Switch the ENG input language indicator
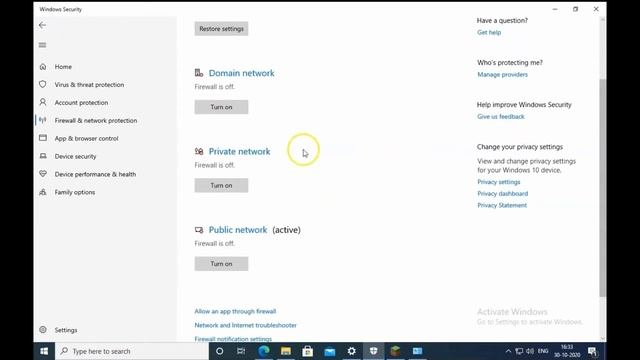 pos(543,351)
